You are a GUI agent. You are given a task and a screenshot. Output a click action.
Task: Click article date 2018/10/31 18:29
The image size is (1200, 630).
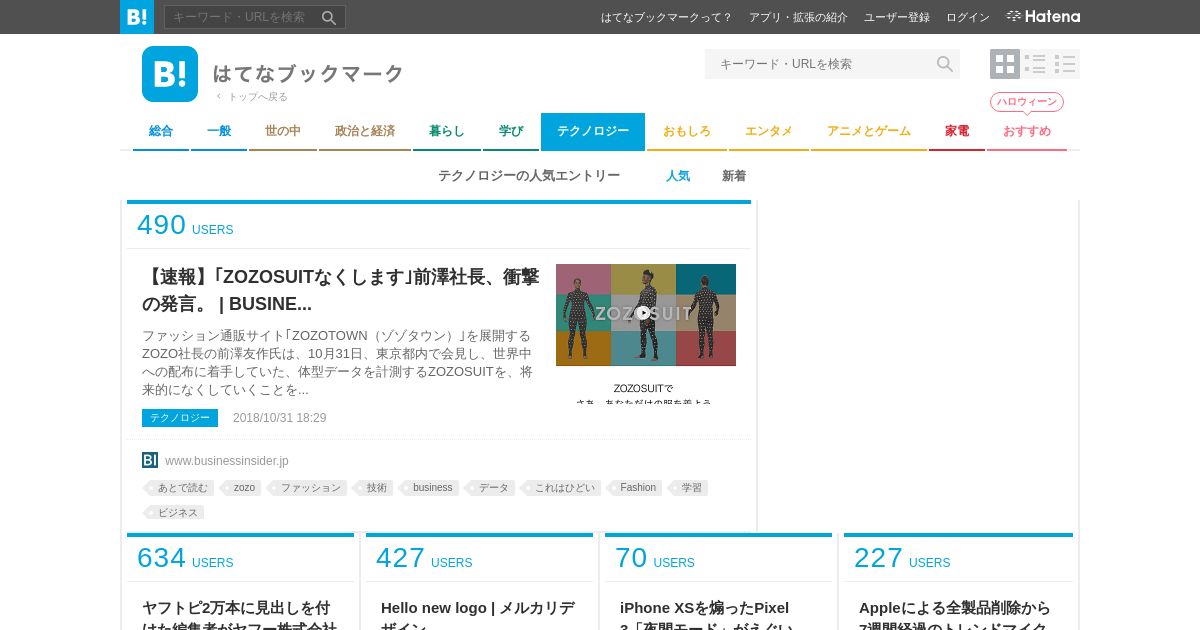[280, 418]
